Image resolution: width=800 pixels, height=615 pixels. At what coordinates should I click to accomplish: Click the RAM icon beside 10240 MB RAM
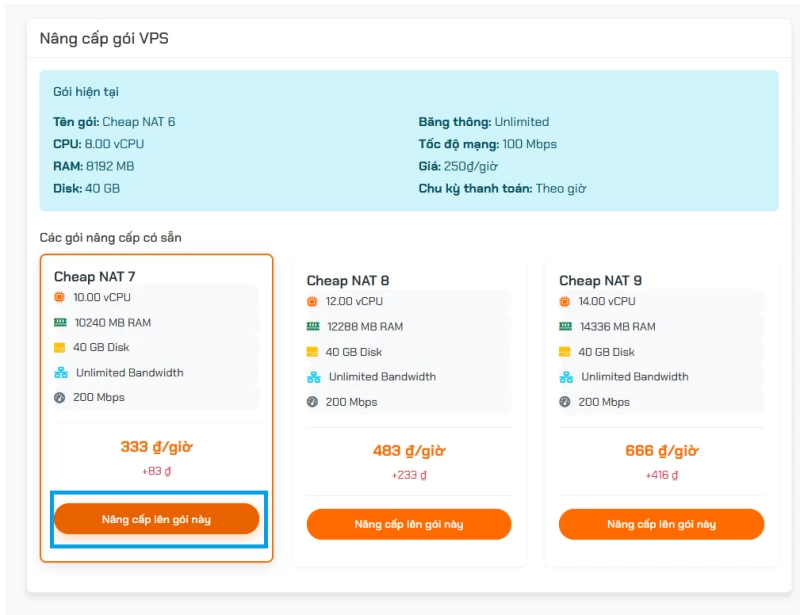(x=60, y=323)
